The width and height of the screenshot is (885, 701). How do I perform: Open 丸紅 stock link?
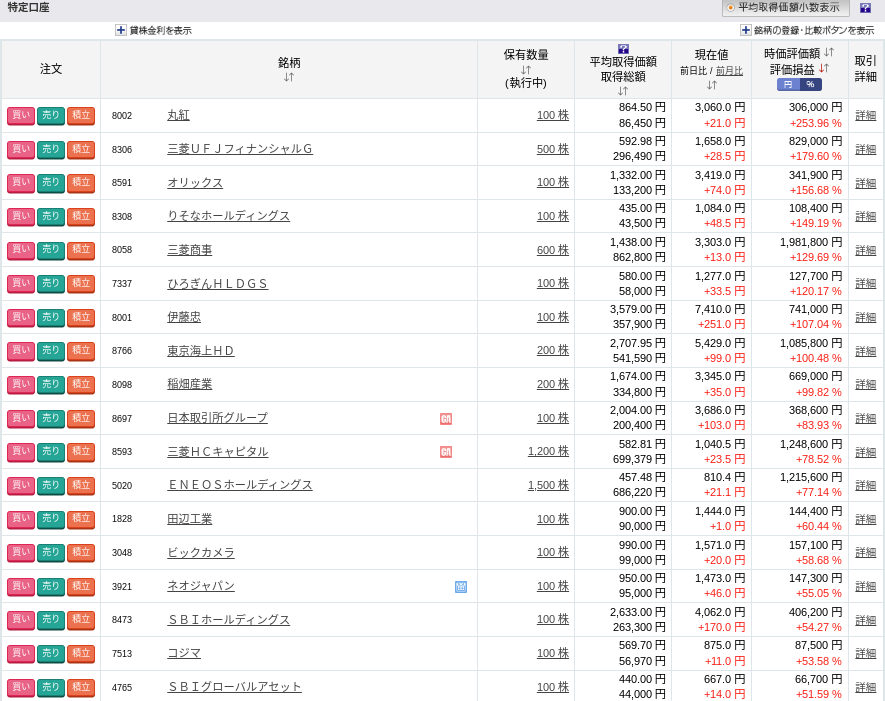(x=178, y=115)
